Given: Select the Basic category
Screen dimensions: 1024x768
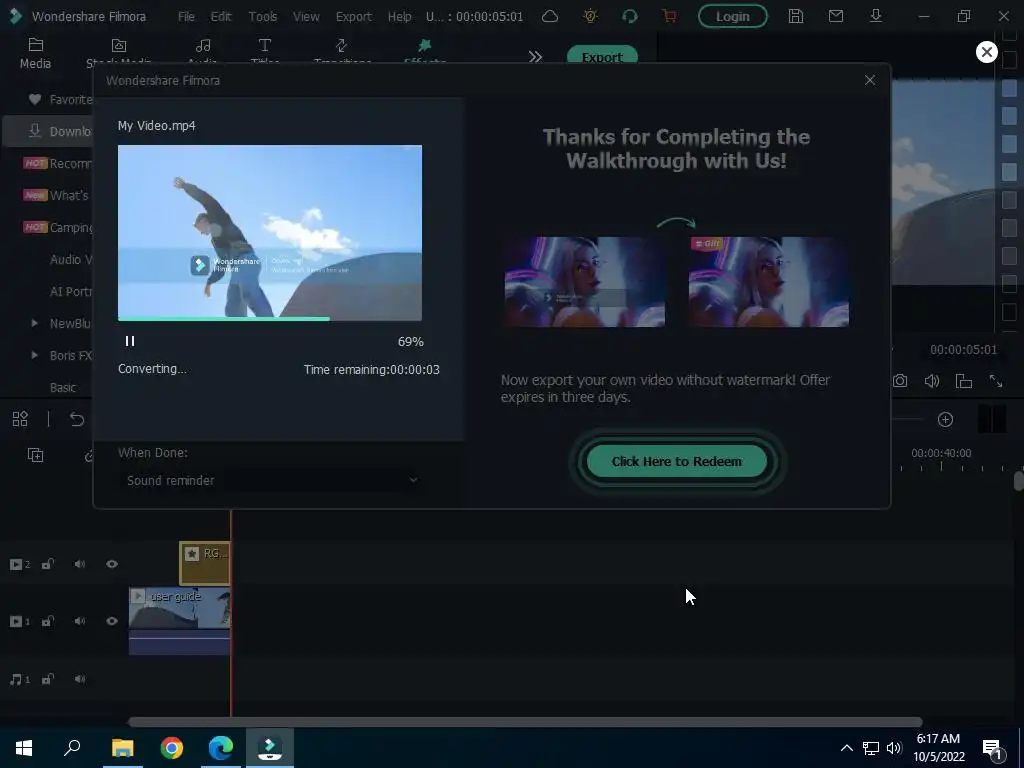Looking at the screenshot, I should (63, 387).
